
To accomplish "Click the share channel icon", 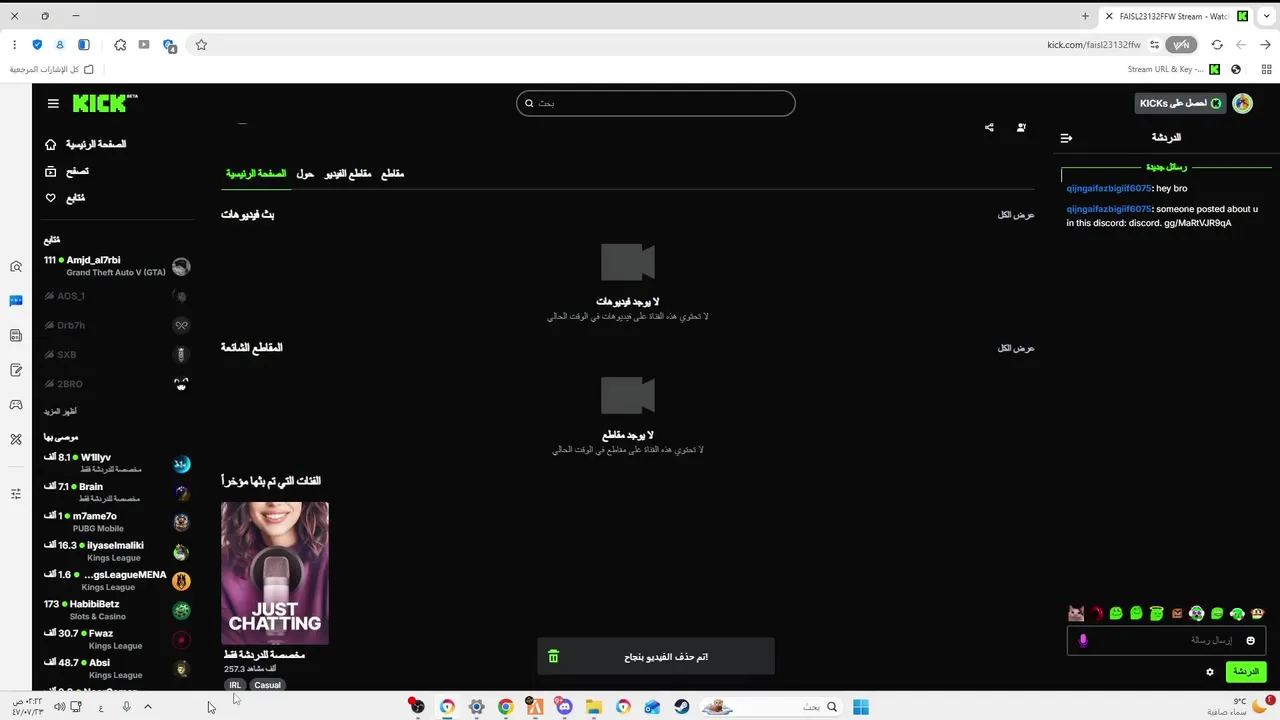I will [x=989, y=127].
